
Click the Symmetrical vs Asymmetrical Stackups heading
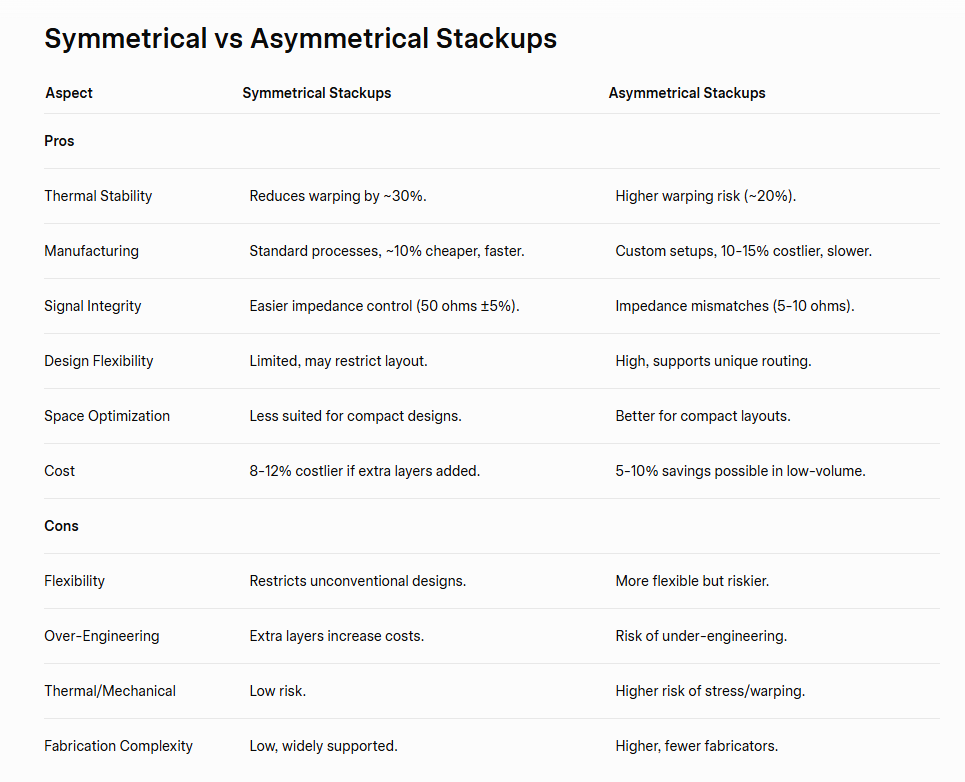[300, 39]
